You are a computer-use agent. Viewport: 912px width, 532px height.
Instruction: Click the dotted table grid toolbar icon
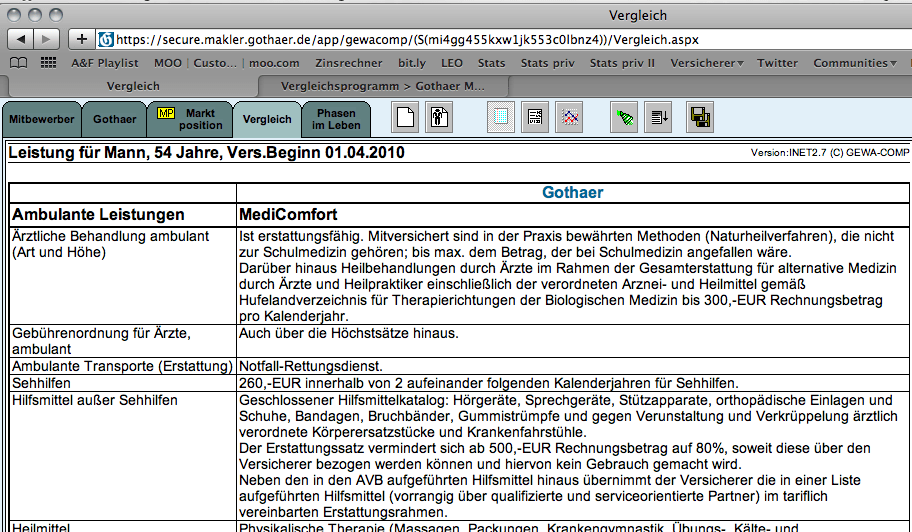[x=501, y=117]
